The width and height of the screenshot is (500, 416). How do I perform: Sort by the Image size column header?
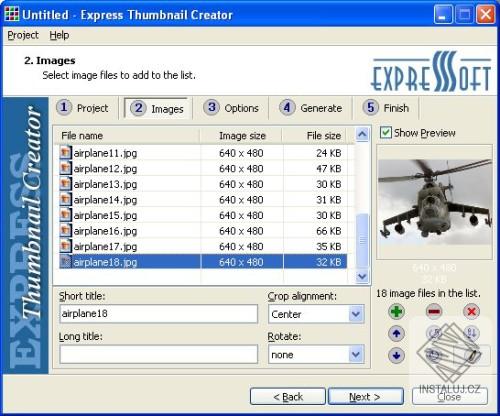click(241, 136)
